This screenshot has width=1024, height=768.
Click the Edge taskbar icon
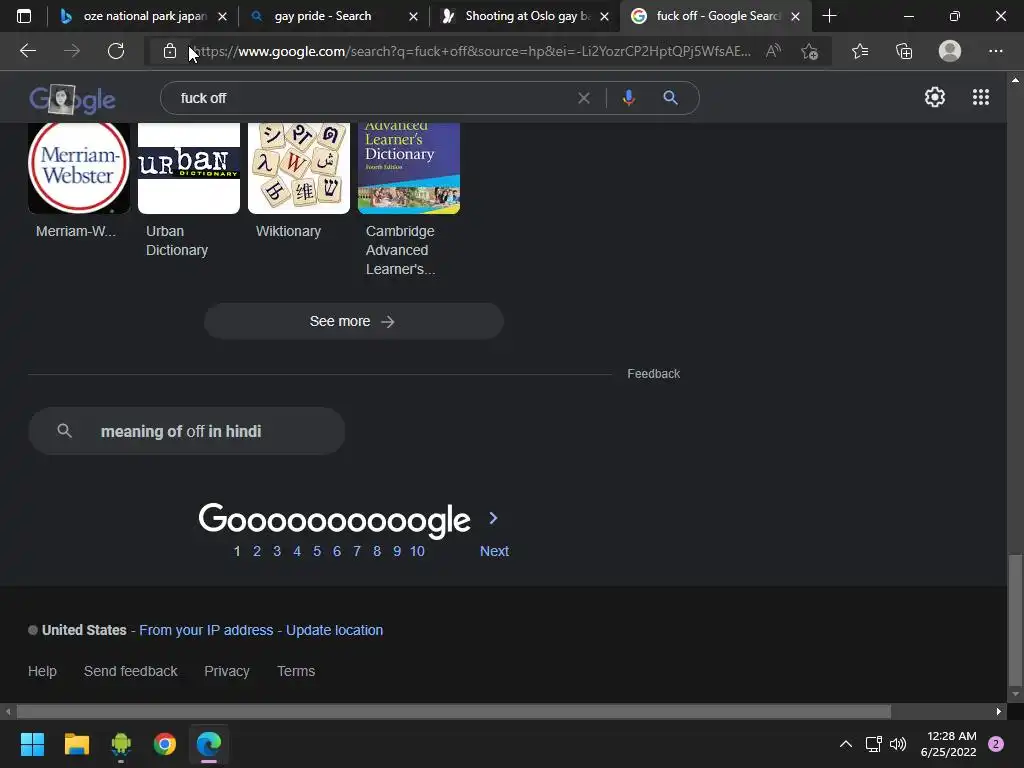tap(209, 744)
